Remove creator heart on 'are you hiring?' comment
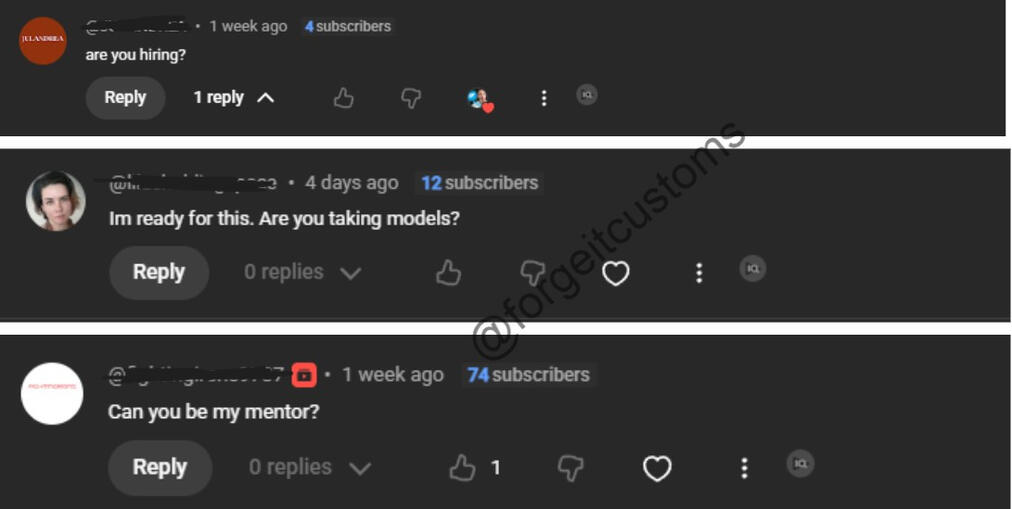This screenshot has width=1012, height=509. pyautogui.click(x=480, y=99)
